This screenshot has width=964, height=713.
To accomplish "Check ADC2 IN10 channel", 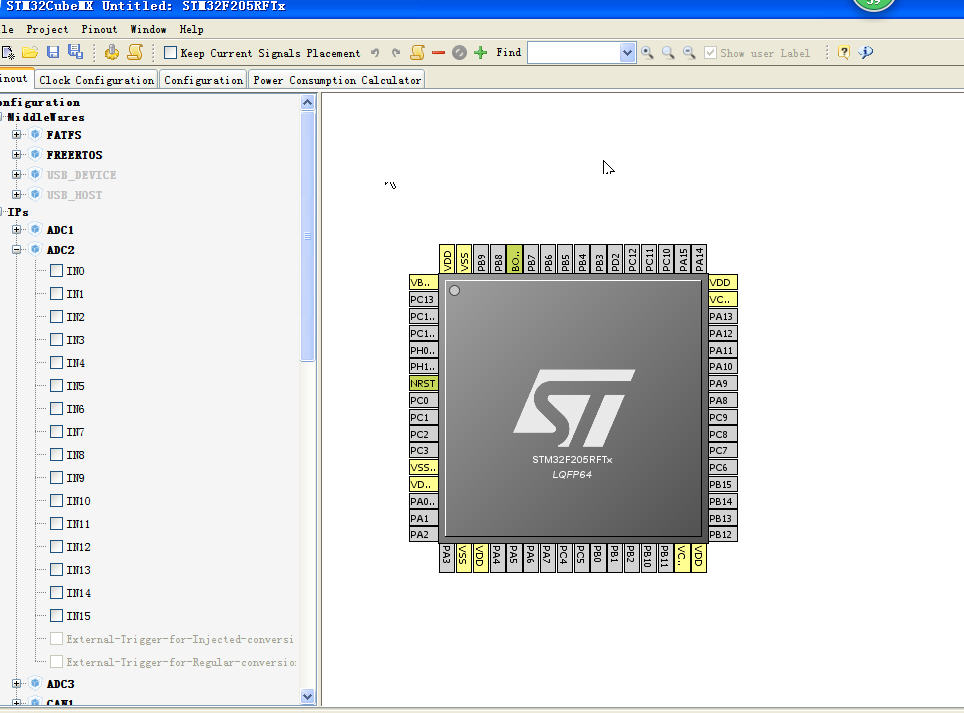I will coord(57,500).
